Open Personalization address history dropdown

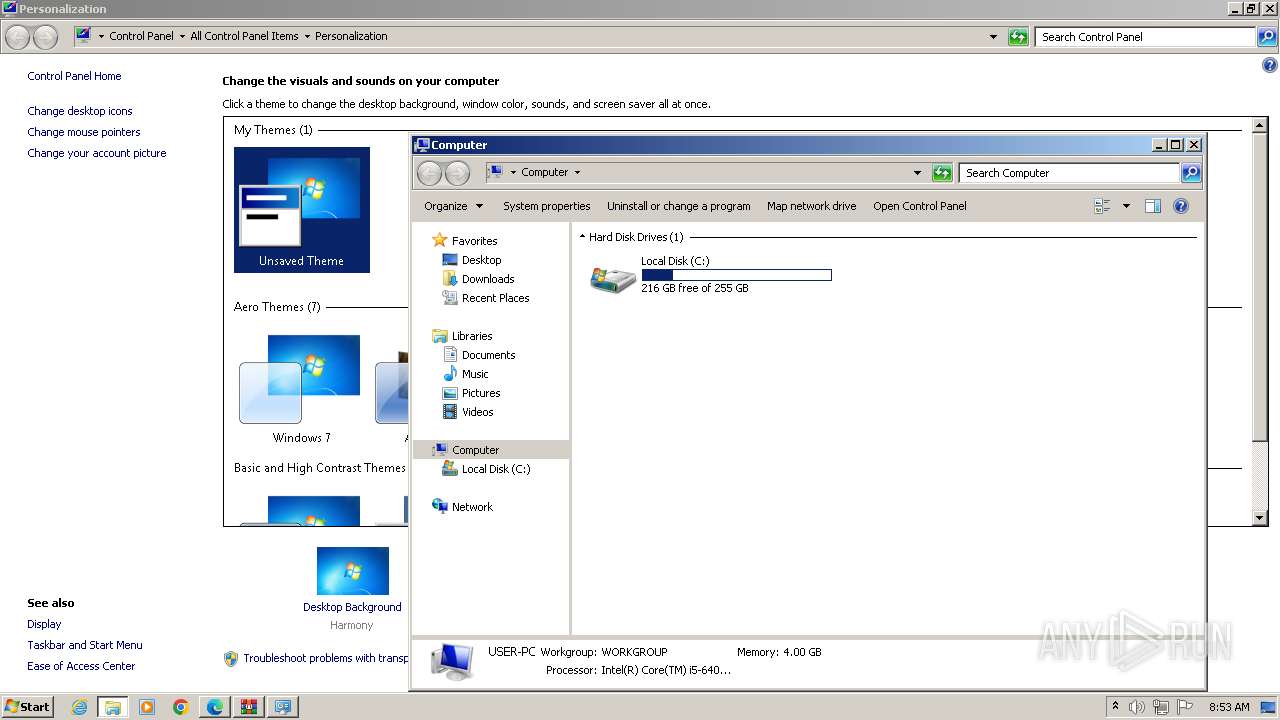coord(993,37)
